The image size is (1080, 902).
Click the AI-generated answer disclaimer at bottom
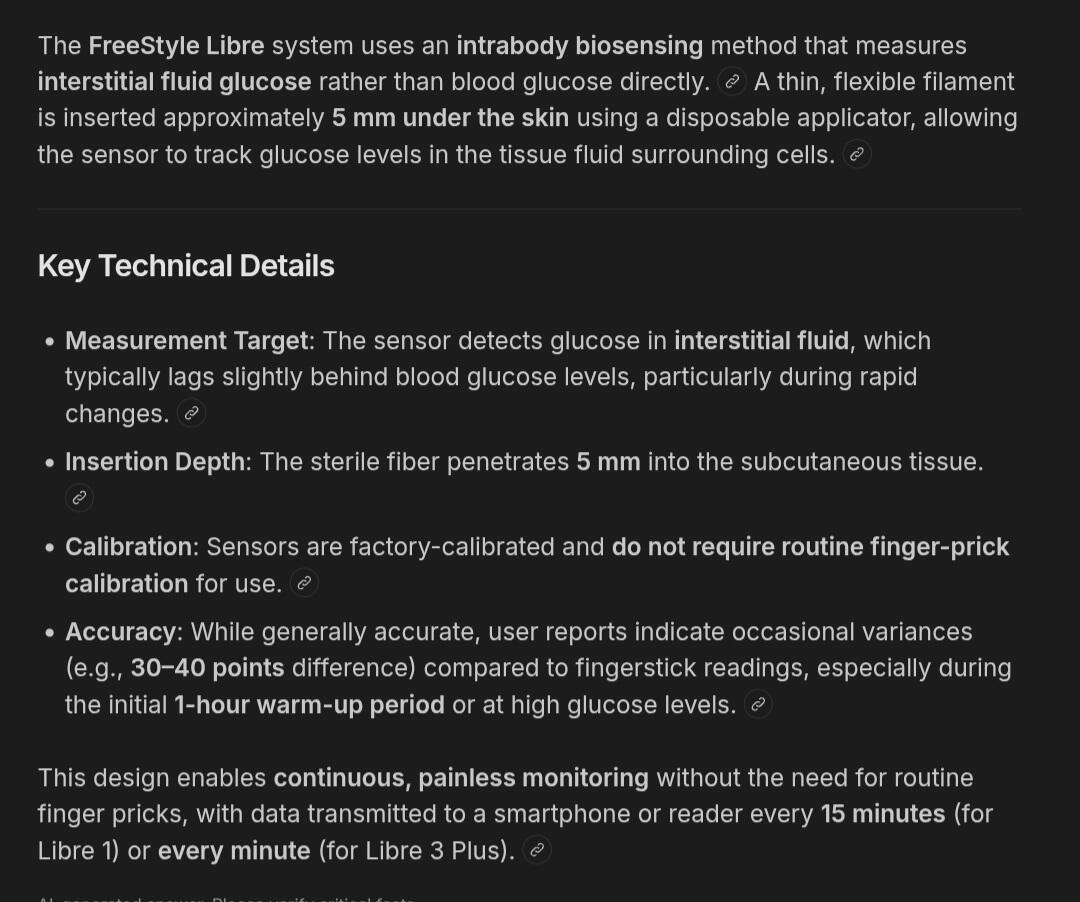point(226,899)
